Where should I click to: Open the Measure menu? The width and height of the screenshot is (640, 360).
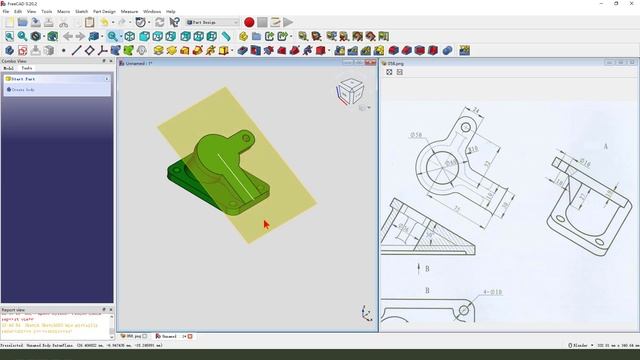click(129, 11)
